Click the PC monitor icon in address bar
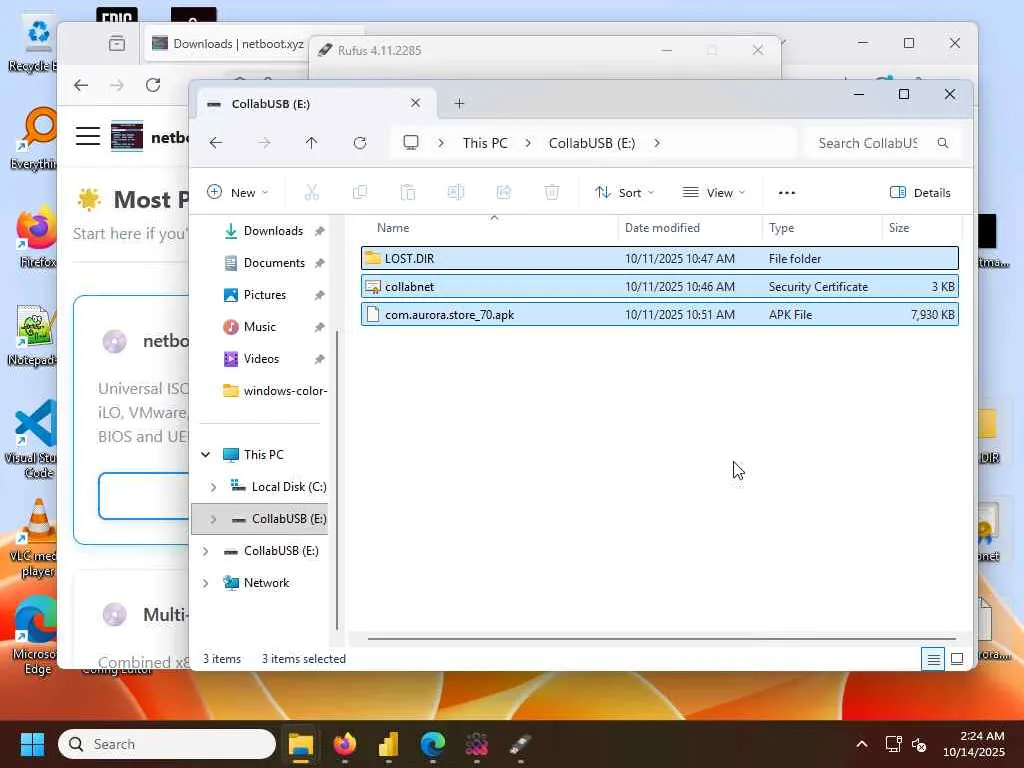1024x768 pixels. pyautogui.click(x=411, y=143)
